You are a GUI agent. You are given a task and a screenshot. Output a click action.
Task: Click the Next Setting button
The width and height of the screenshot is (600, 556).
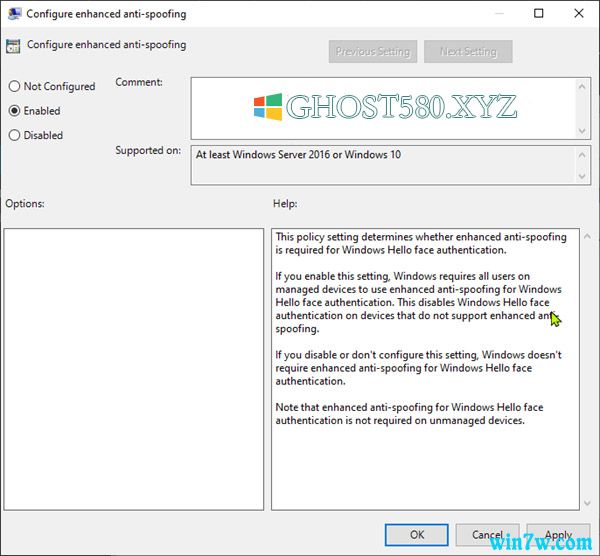pos(468,51)
